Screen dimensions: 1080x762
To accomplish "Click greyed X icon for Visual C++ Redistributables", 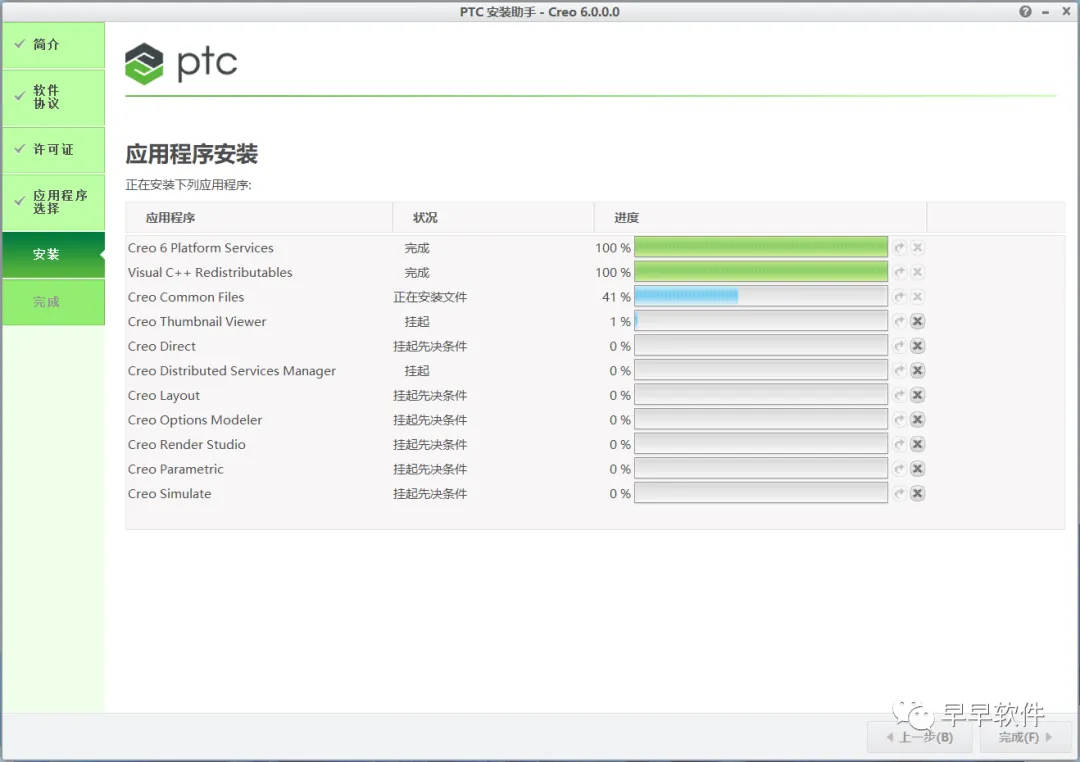I will [x=917, y=272].
